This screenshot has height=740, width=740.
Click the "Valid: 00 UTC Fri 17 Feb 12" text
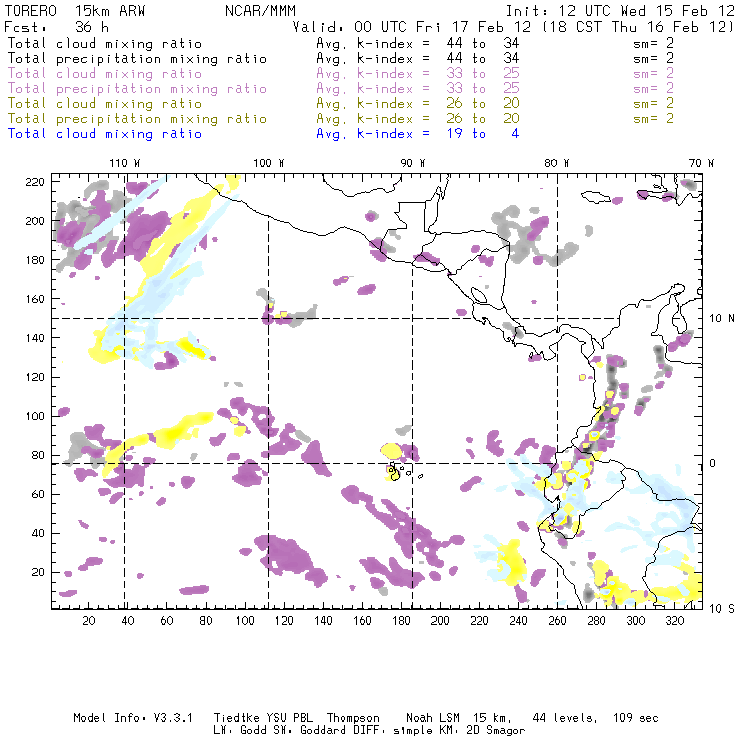[412, 27]
